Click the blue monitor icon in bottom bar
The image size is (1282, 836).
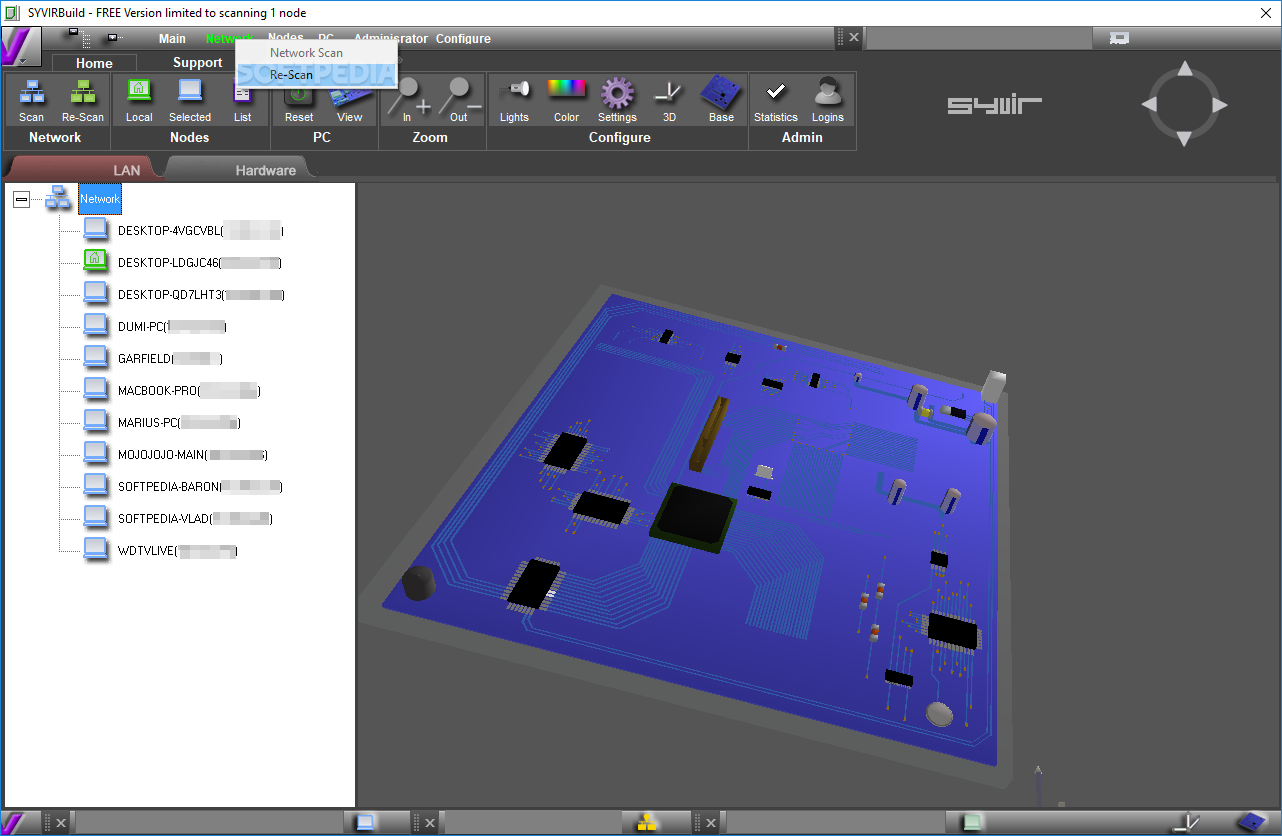[366, 822]
